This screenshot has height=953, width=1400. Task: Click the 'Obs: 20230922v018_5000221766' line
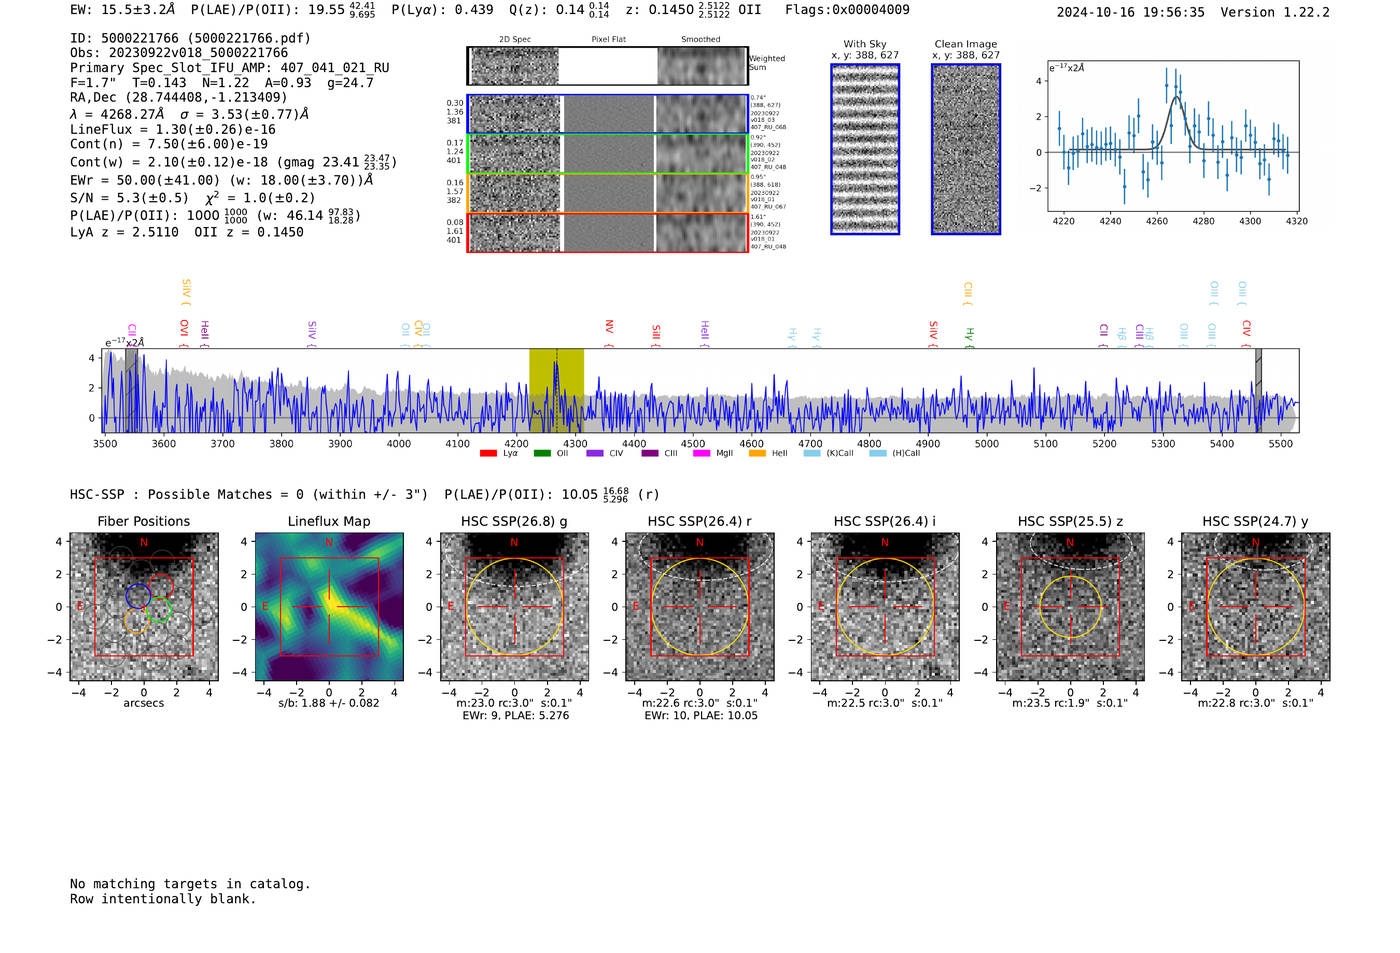(x=179, y=53)
